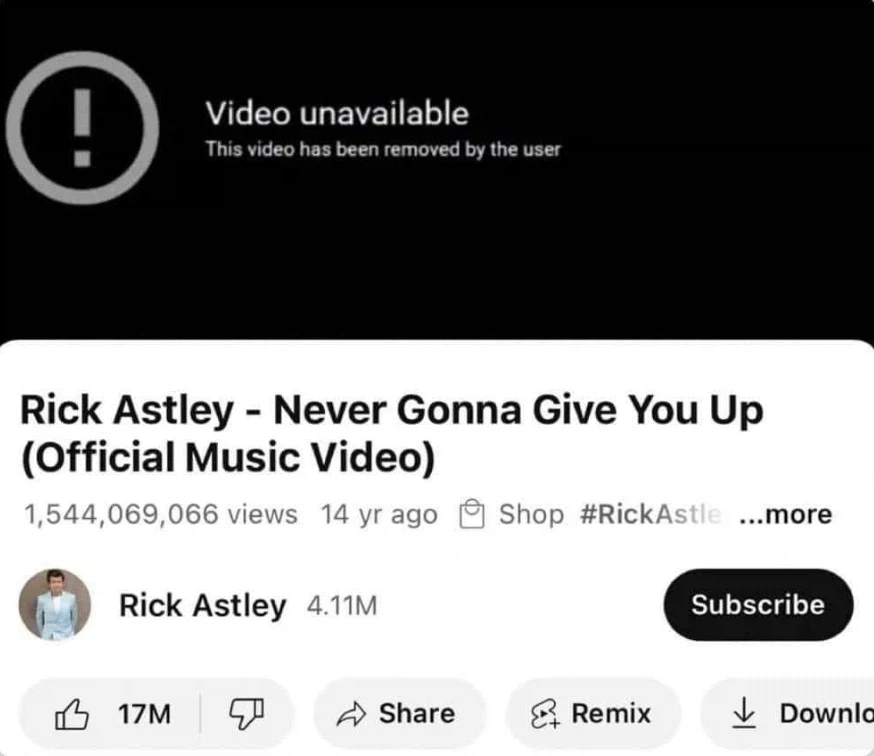Screen dimensions: 874x756
Task: Click the Share arrow icon
Action: [351, 714]
